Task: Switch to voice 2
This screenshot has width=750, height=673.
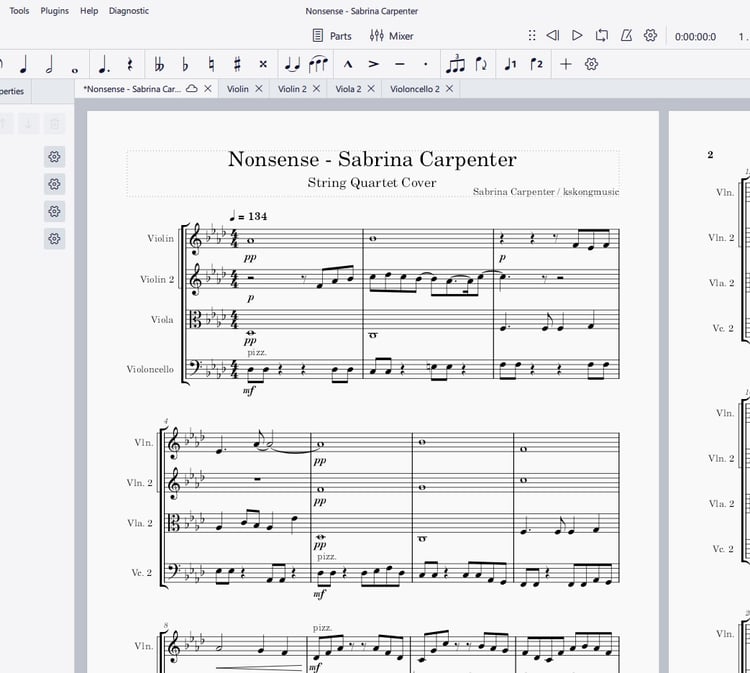Action: (536, 64)
